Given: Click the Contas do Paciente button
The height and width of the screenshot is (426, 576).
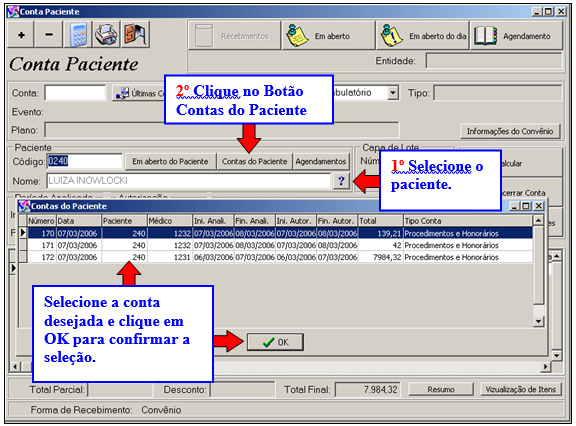Looking at the screenshot, I should (x=254, y=162).
